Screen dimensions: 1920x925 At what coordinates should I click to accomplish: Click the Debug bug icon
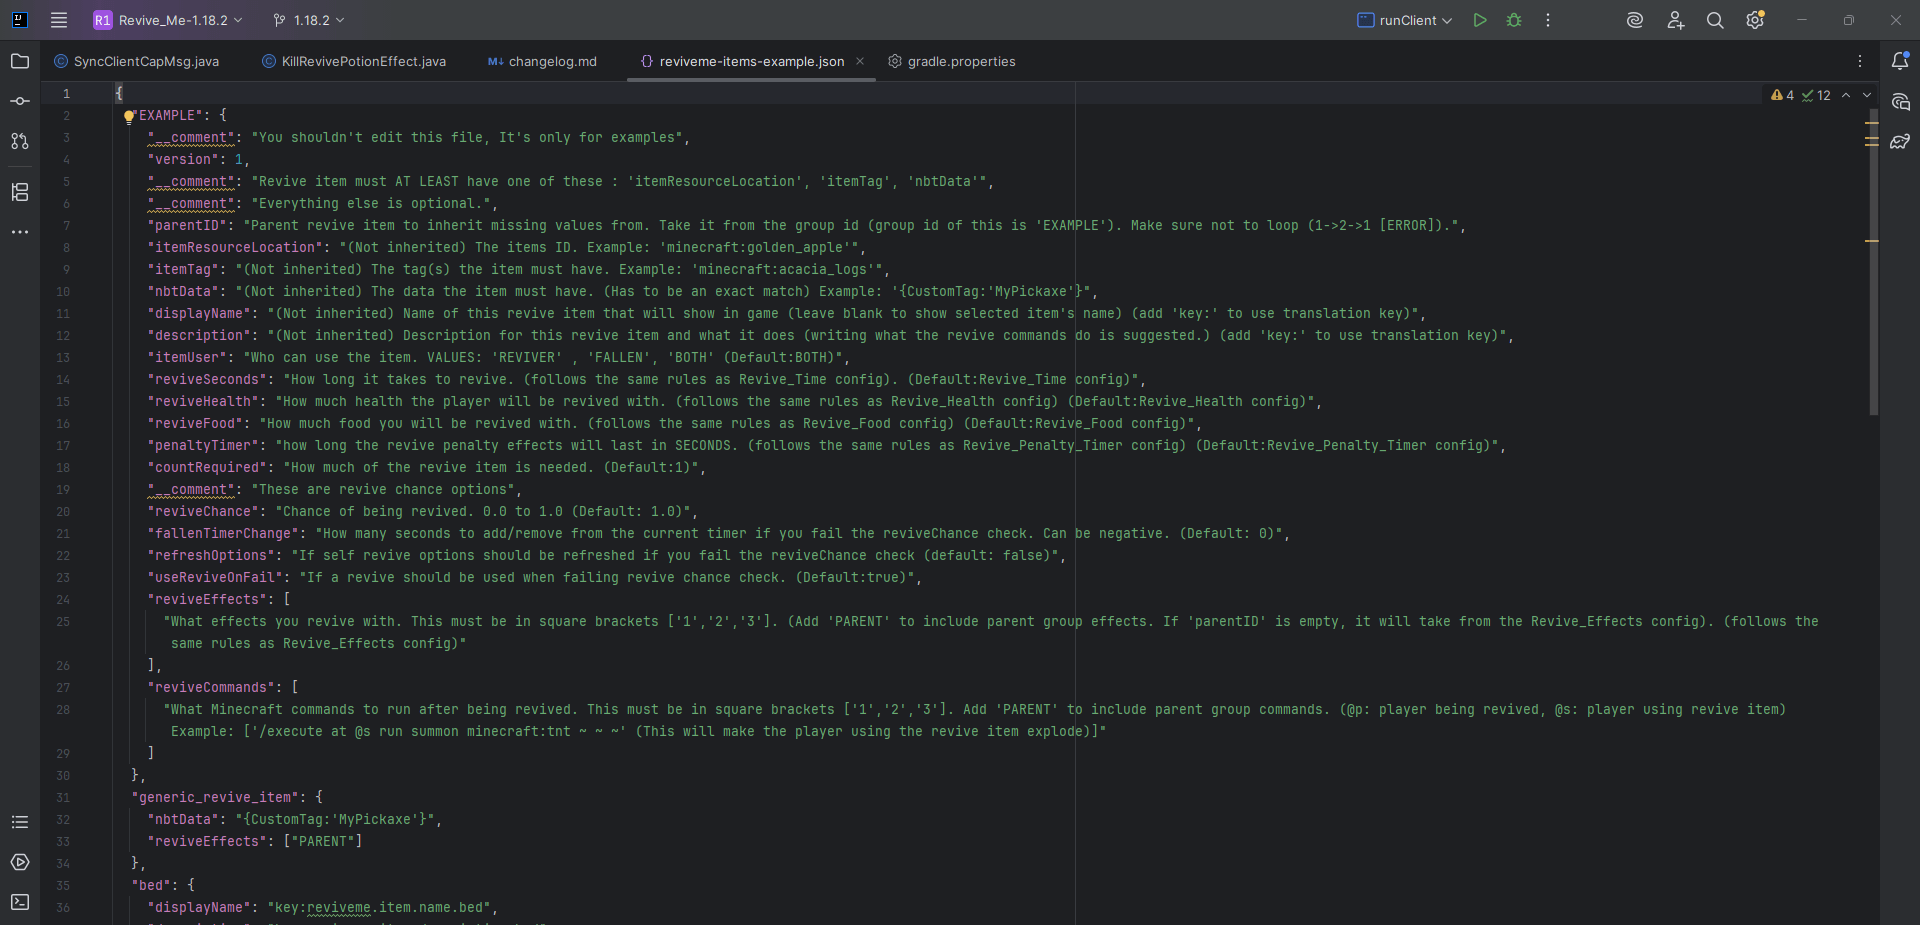coord(1514,20)
